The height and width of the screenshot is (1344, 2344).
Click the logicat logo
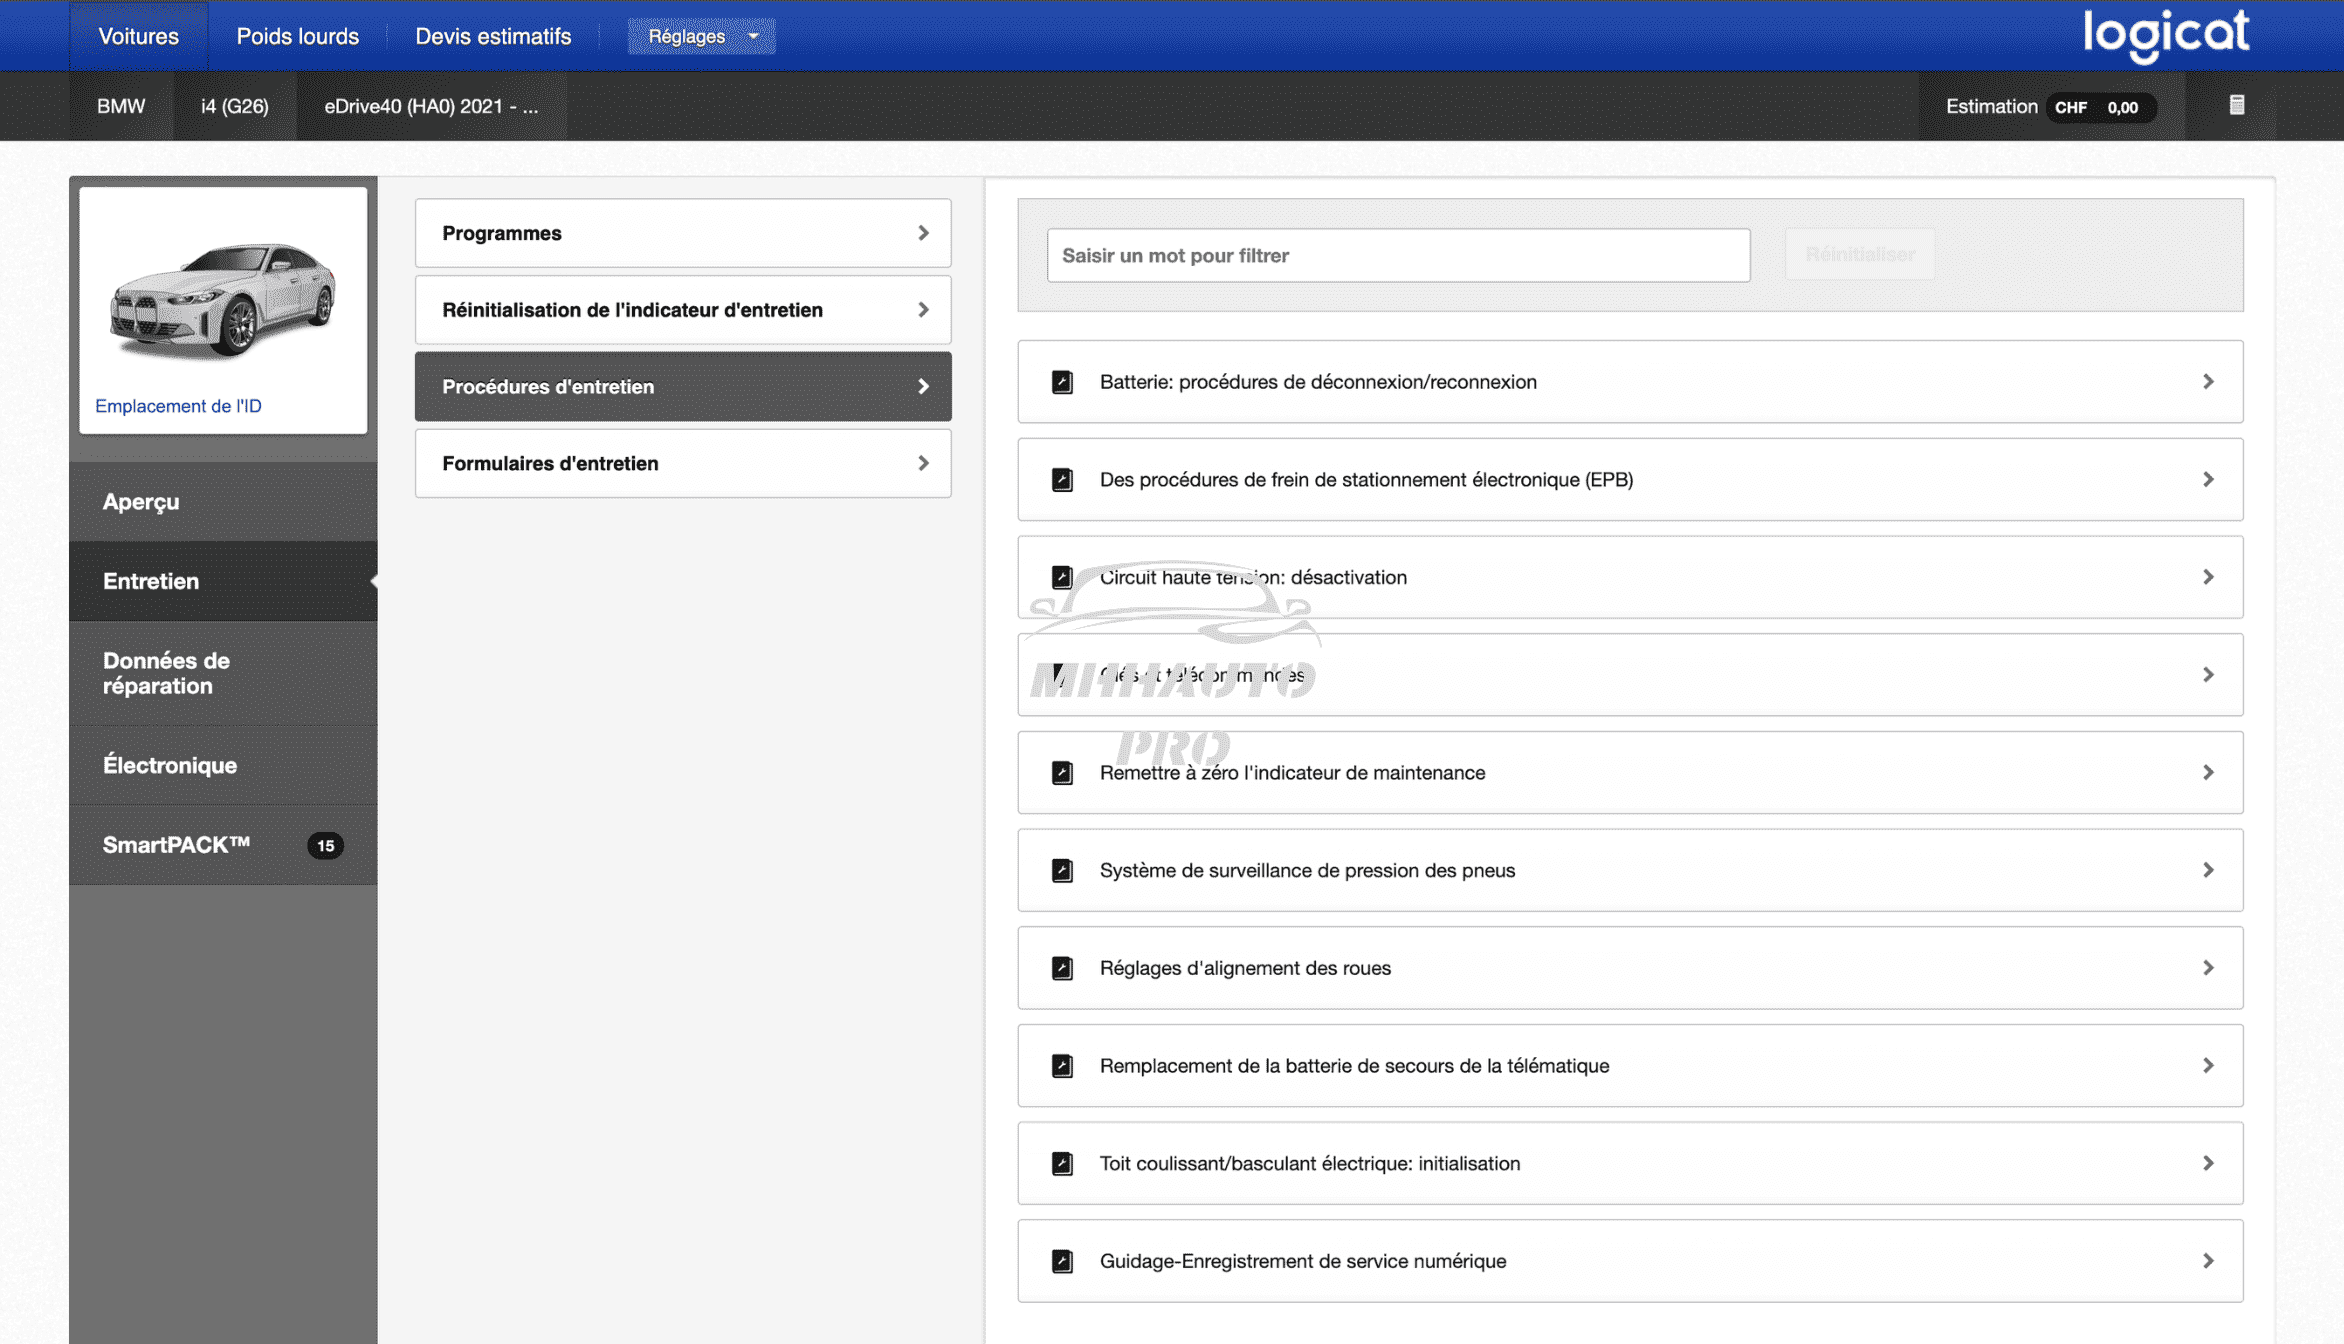tap(2166, 35)
